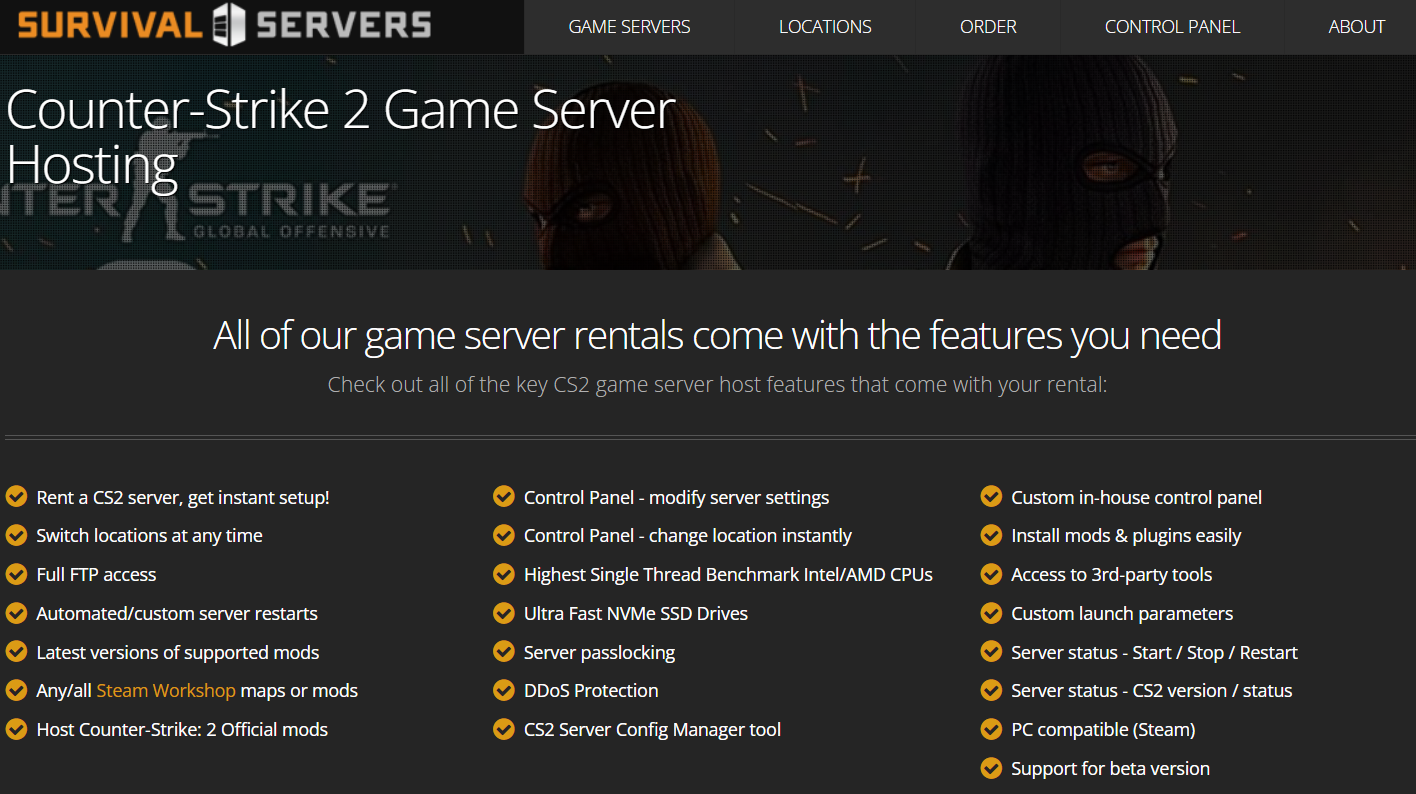The height and width of the screenshot is (794, 1416).
Task: Click checkmark beside 'Custom launch parameters'
Action: (991, 613)
